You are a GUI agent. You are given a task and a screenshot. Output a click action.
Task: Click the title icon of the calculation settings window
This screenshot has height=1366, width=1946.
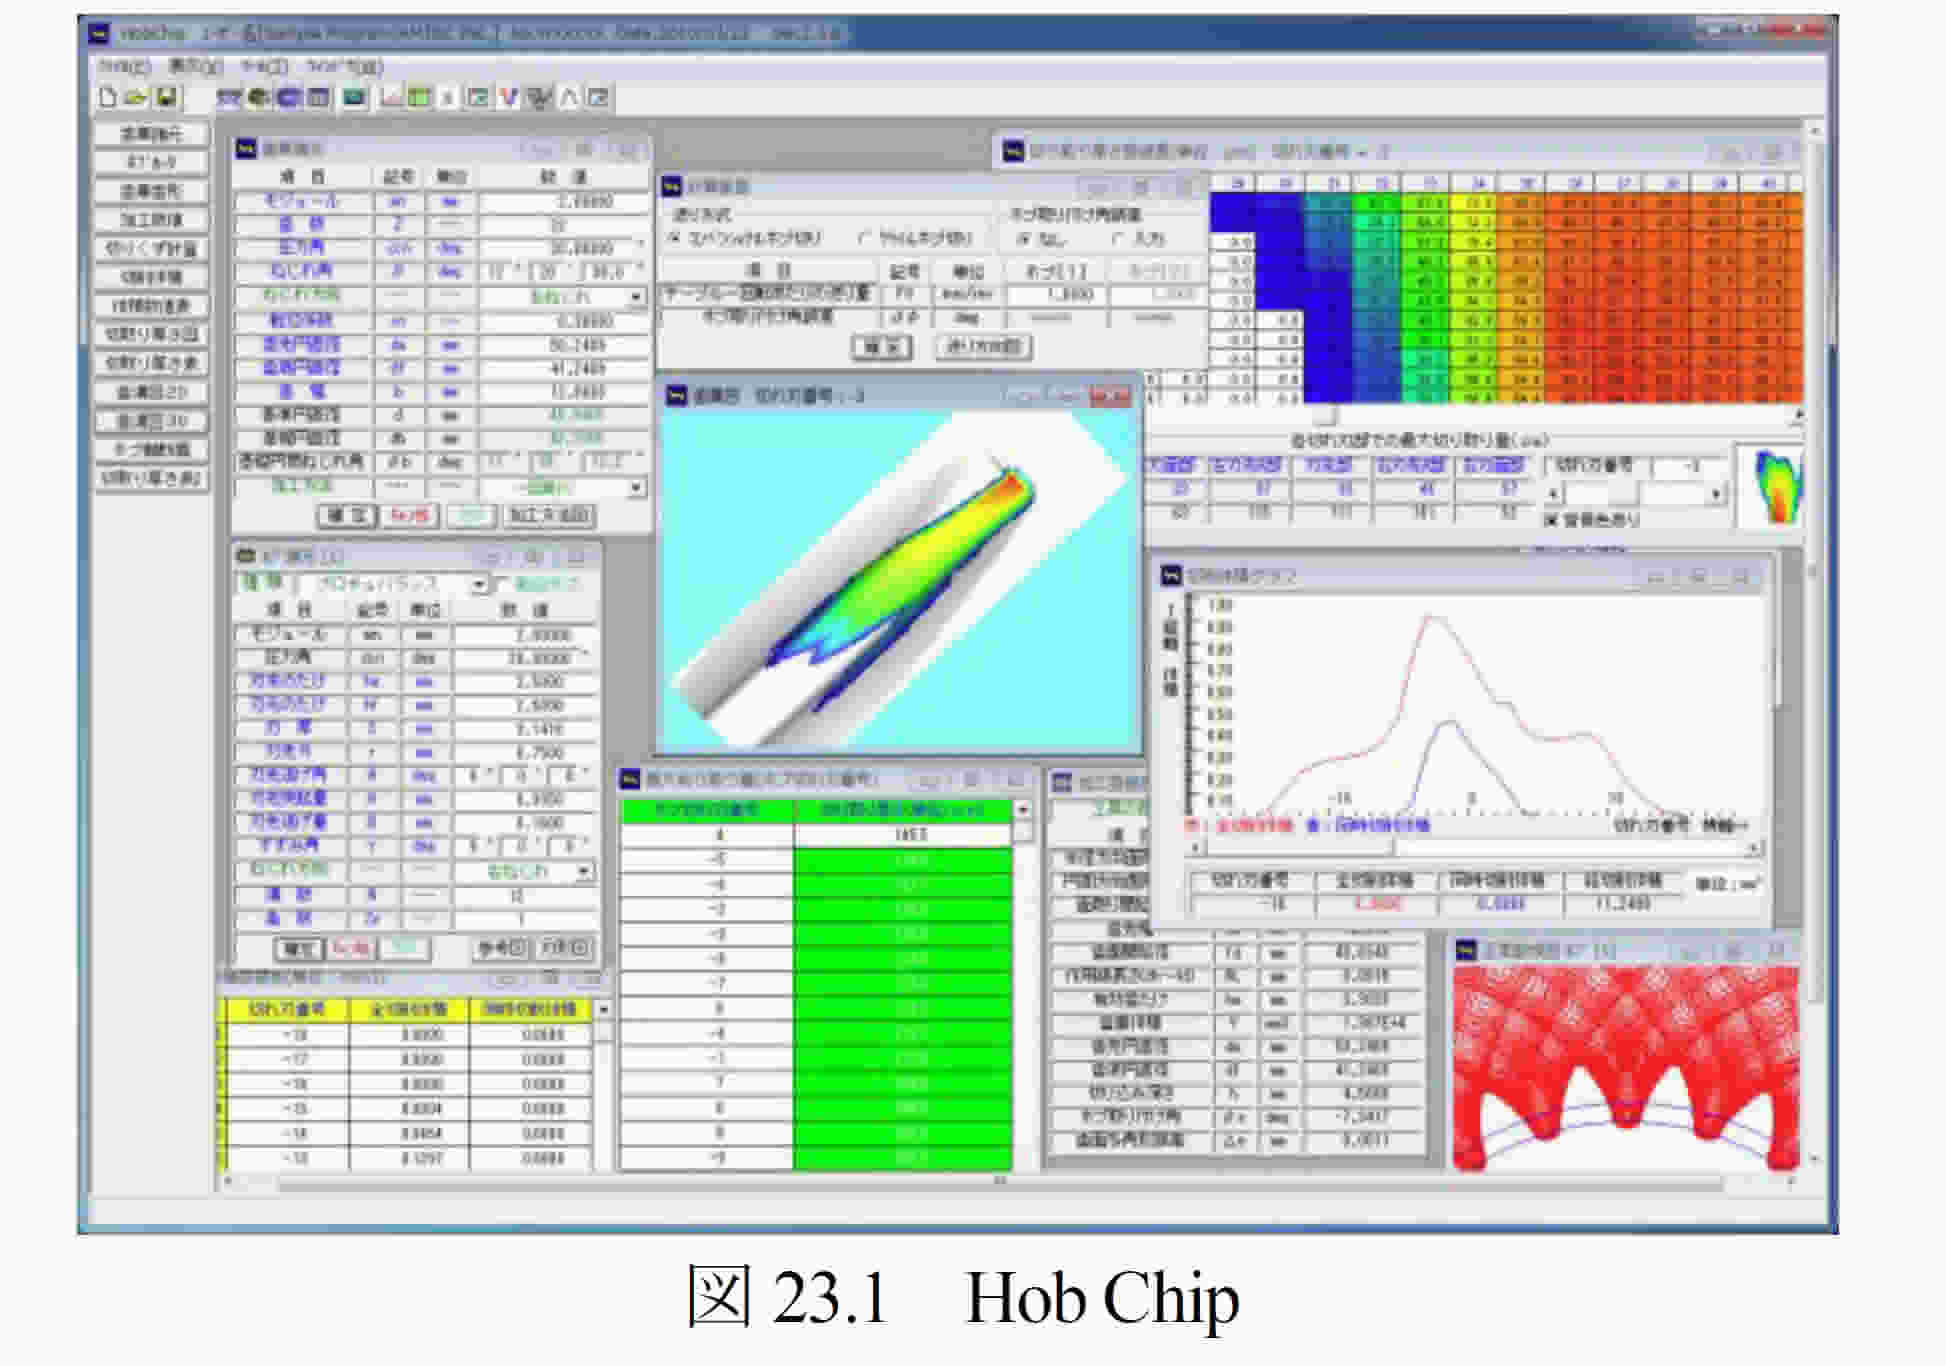pyautogui.click(x=672, y=187)
